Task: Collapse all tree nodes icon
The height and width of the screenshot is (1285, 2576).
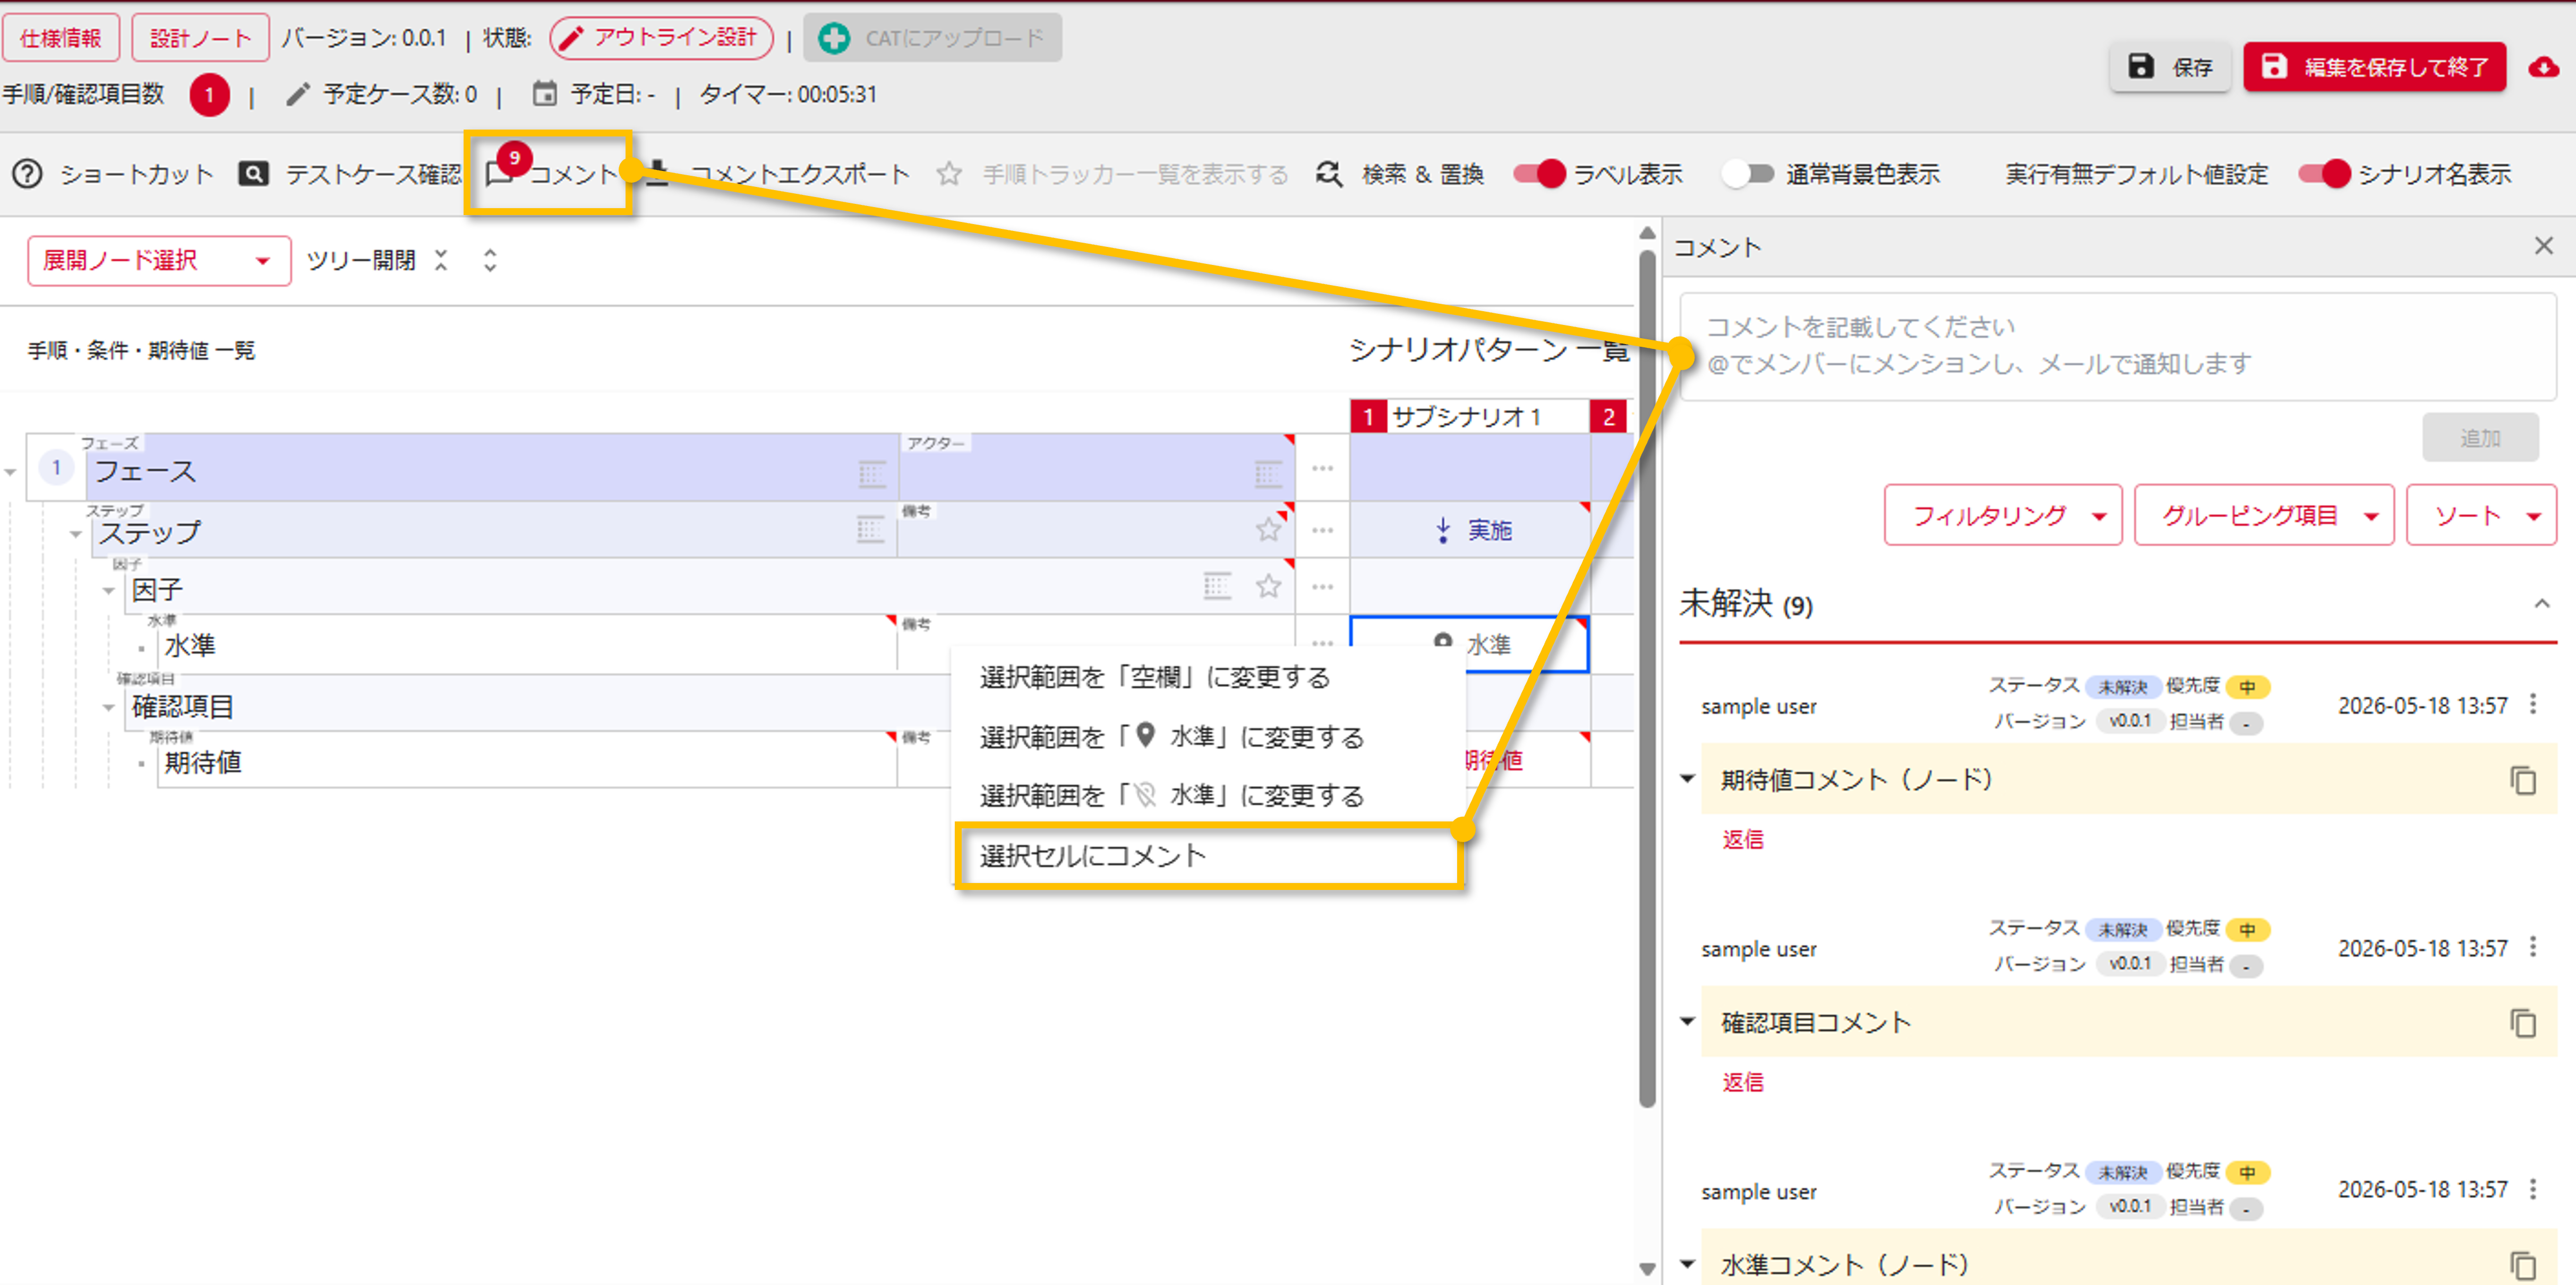Action: [441, 260]
